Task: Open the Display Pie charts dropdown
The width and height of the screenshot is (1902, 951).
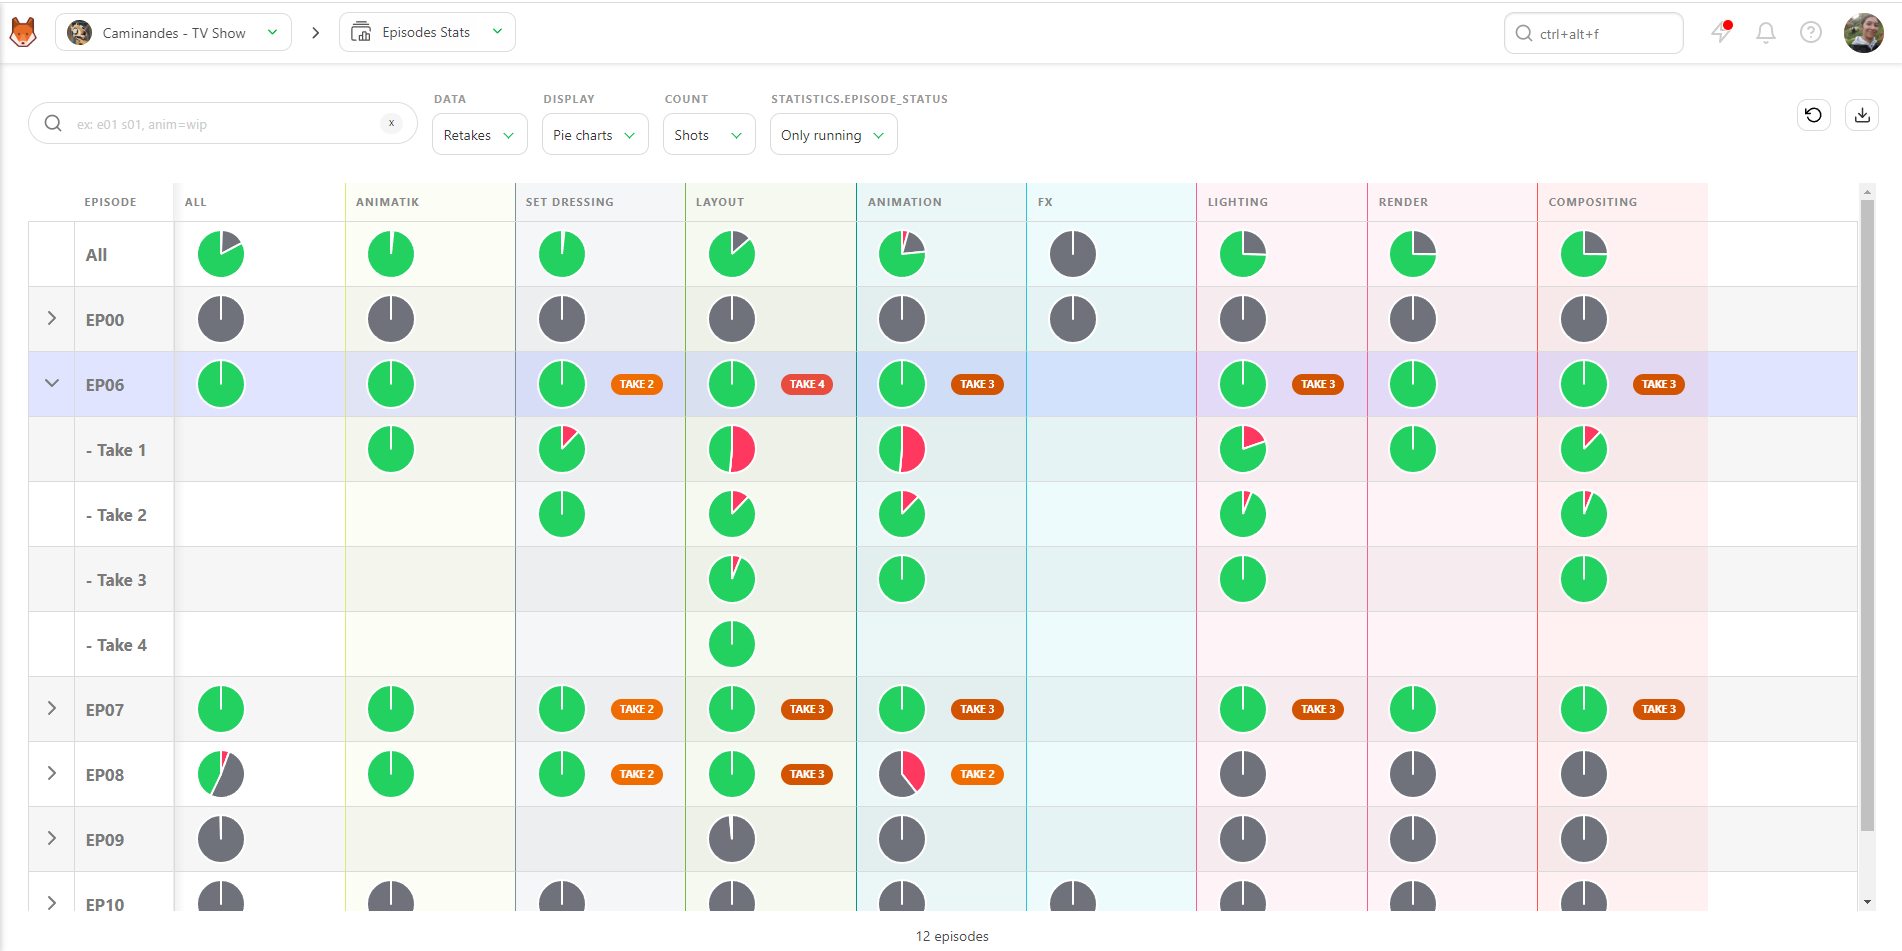Action: click(x=595, y=135)
